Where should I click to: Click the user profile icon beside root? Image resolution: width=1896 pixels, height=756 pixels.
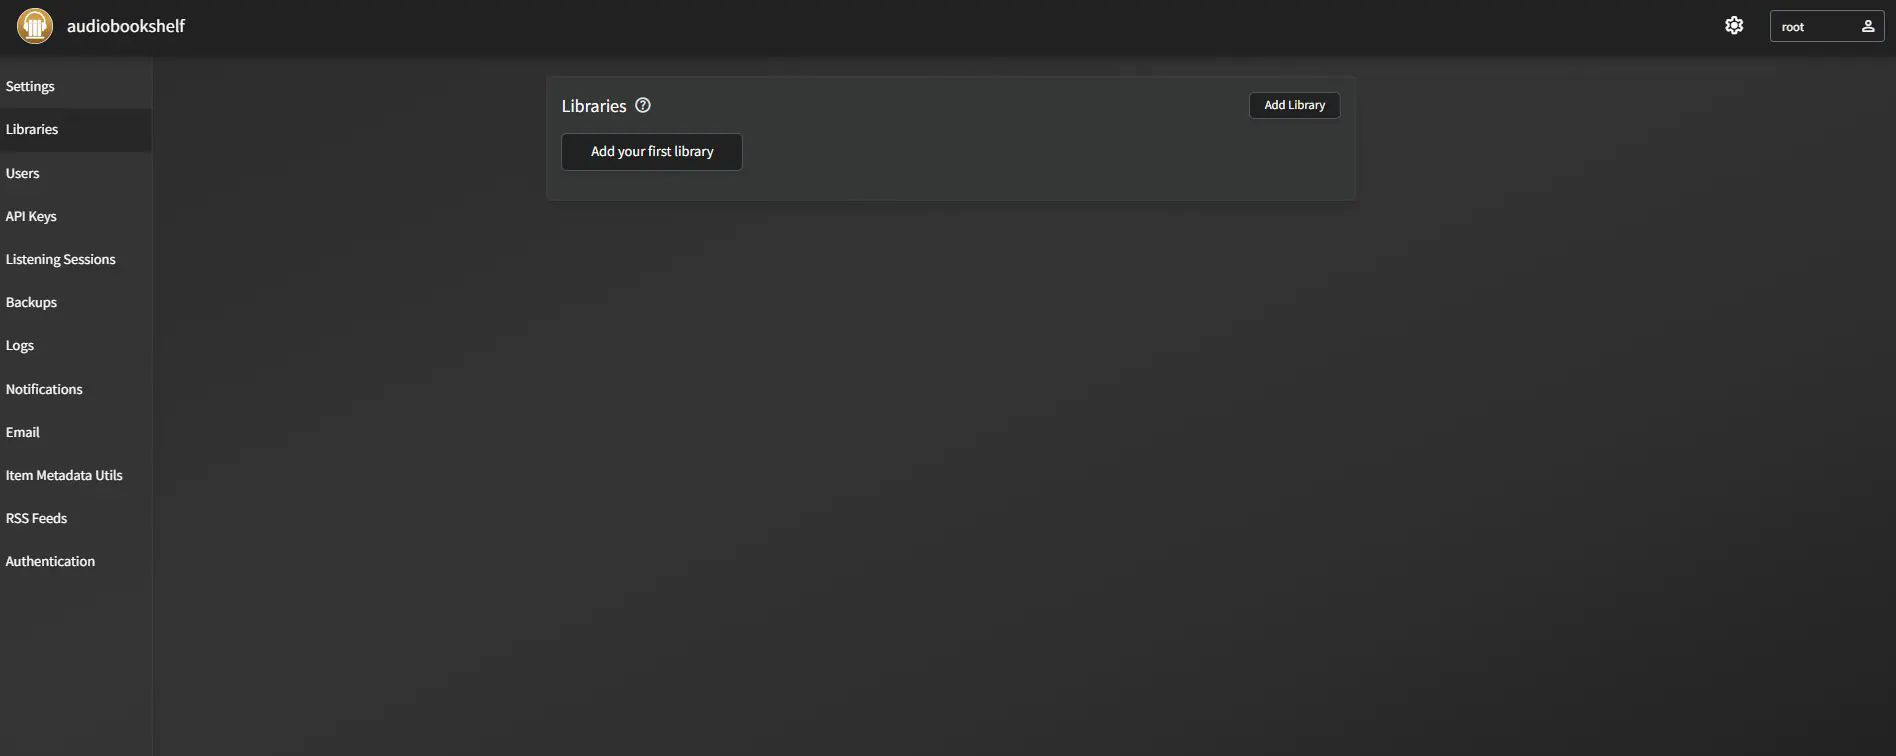click(1867, 26)
